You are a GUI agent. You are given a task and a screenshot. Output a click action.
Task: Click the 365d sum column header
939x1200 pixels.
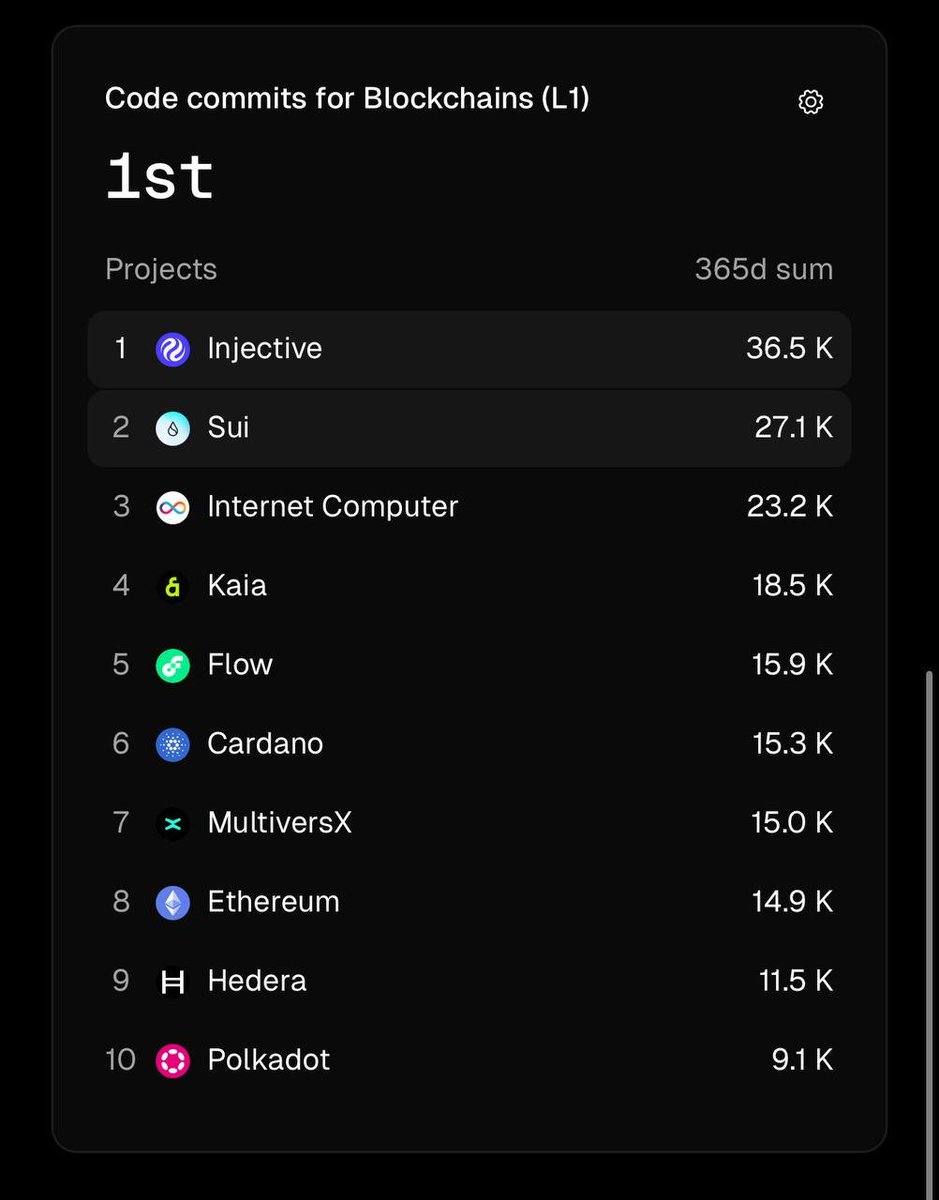[764, 269]
